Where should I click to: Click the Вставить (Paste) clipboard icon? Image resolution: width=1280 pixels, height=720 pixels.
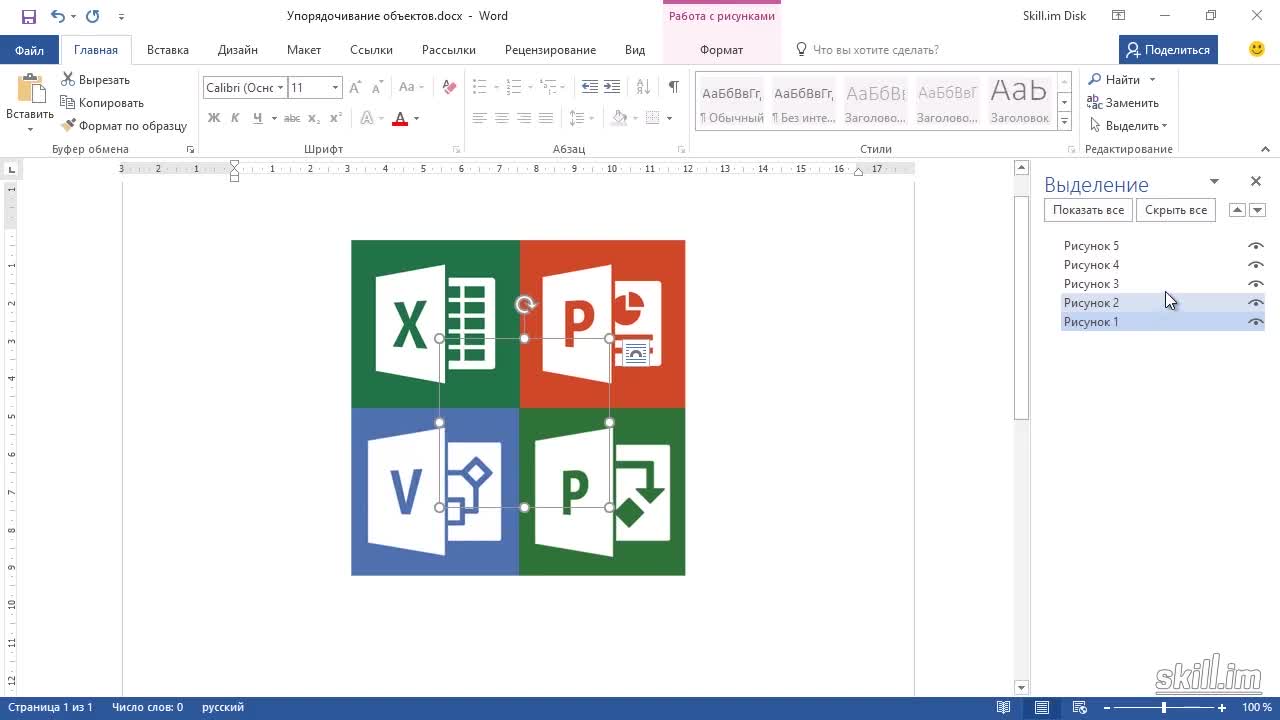click(30, 90)
